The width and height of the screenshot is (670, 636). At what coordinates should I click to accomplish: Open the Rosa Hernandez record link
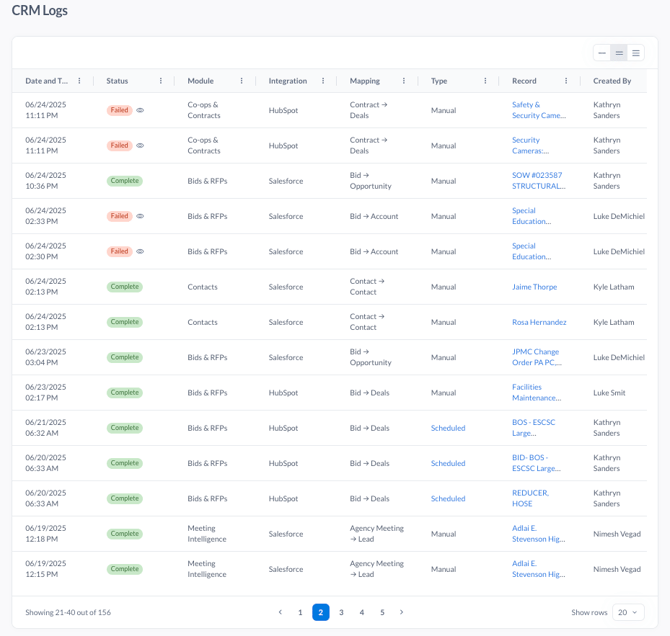[x=539, y=322]
